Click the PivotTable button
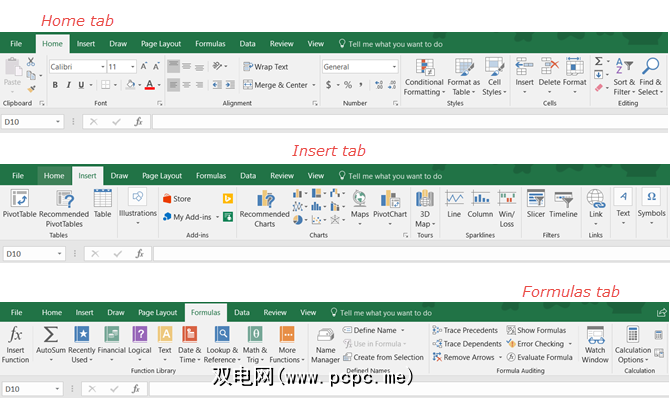This screenshot has height=400, width=670. (x=20, y=204)
